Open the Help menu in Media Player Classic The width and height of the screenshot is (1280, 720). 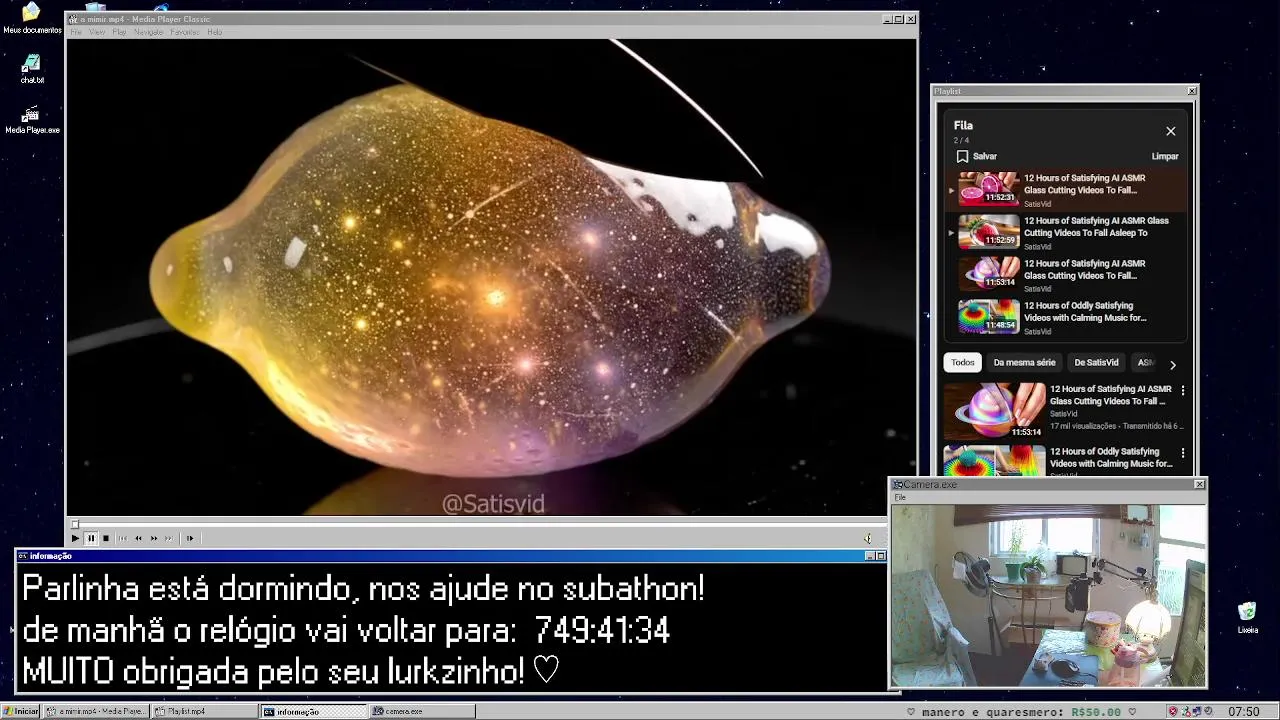pos(214,32)
